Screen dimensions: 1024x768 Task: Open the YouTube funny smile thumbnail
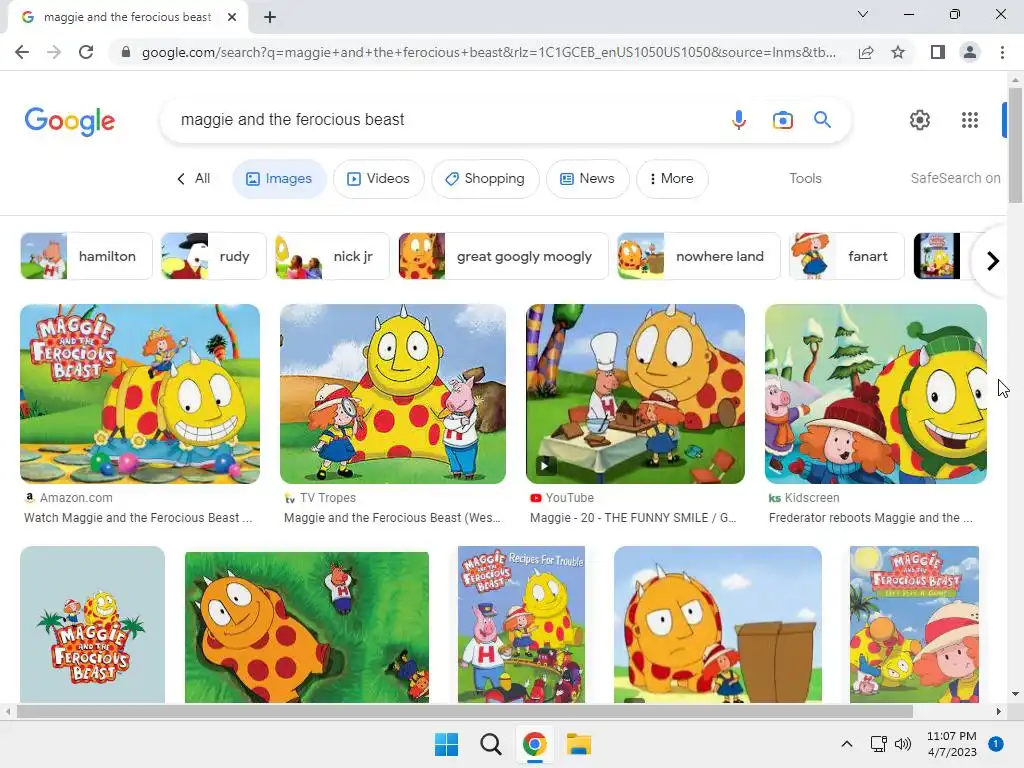635,394
